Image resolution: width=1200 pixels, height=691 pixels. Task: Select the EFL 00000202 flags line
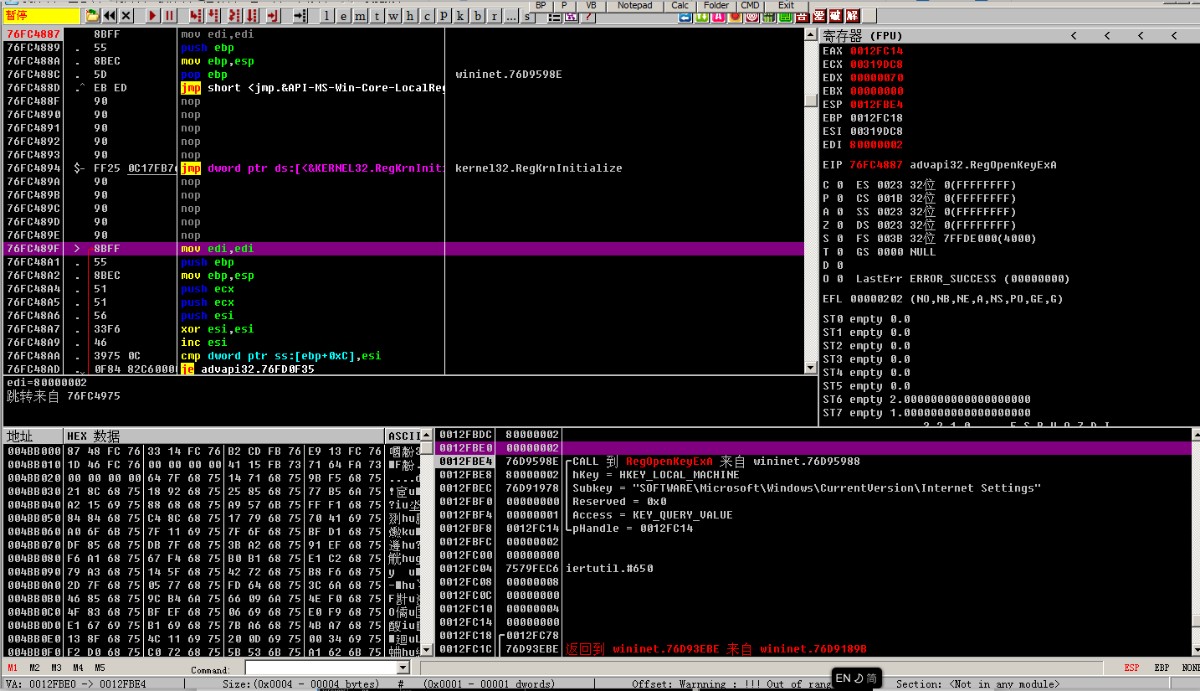pos(943,299)
